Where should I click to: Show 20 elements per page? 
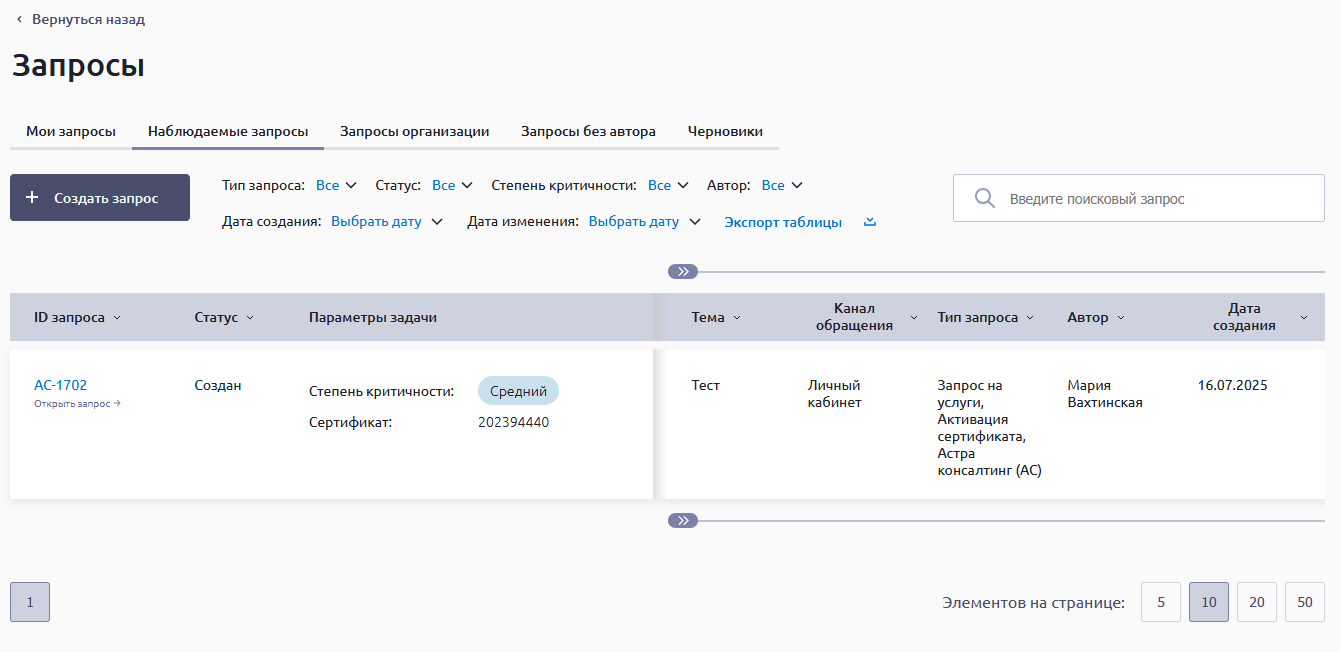(1256, 602)
